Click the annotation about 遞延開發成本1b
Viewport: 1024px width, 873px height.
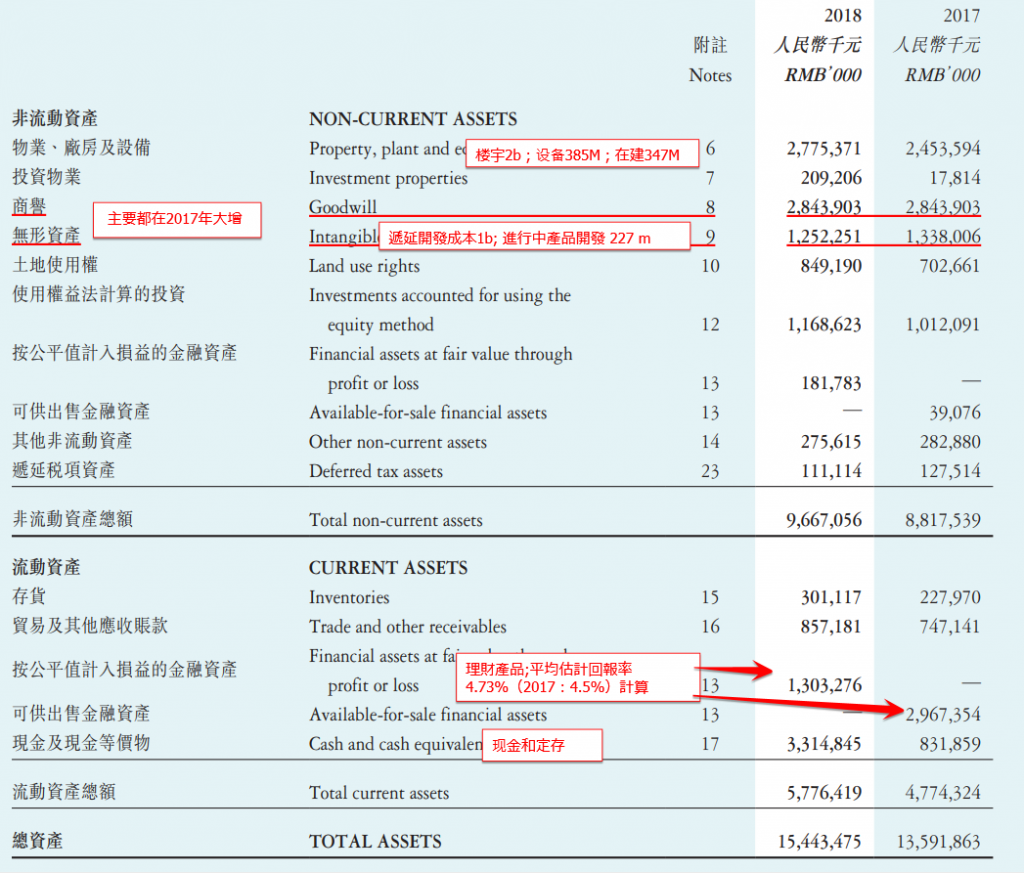[535, 236]
